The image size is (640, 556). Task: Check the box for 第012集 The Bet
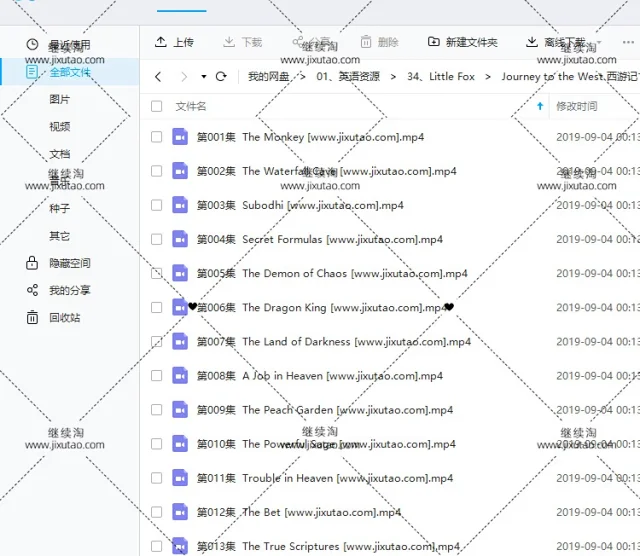coord(156,512)
